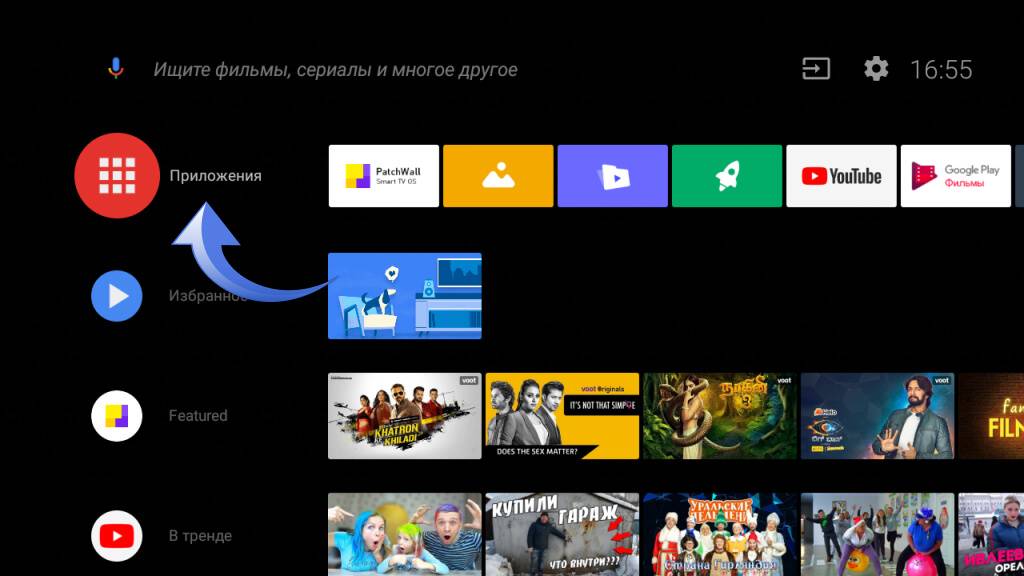
Task: Launch the green rocket app tile
Action: click(727, 176)
